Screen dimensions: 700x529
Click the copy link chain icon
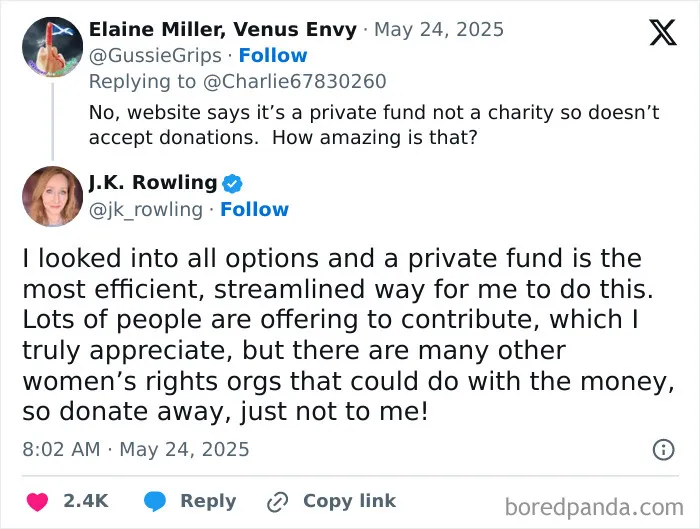click(277, 502)
